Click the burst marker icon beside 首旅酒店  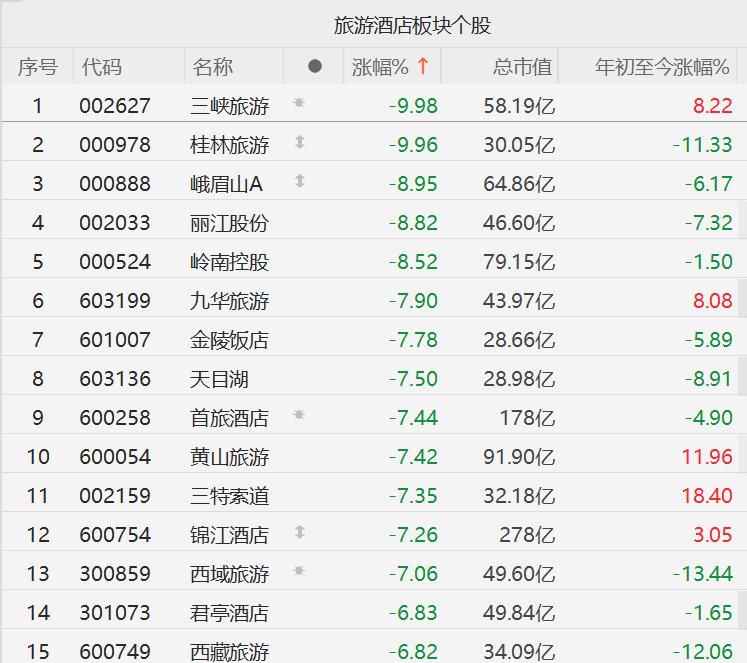[x=299, y=415]
